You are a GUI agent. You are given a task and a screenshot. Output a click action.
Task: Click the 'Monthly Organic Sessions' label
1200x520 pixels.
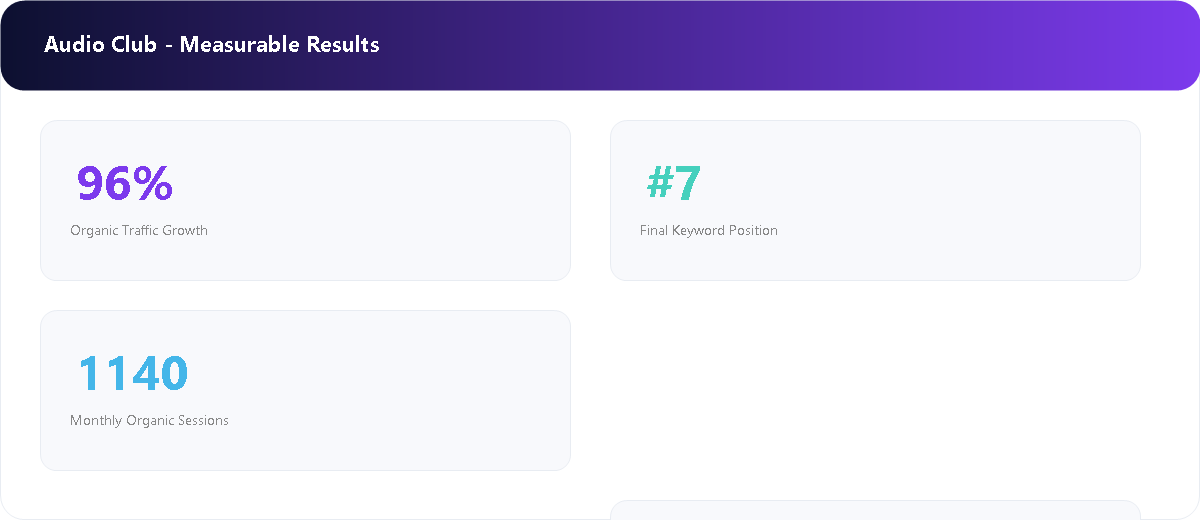149,420
